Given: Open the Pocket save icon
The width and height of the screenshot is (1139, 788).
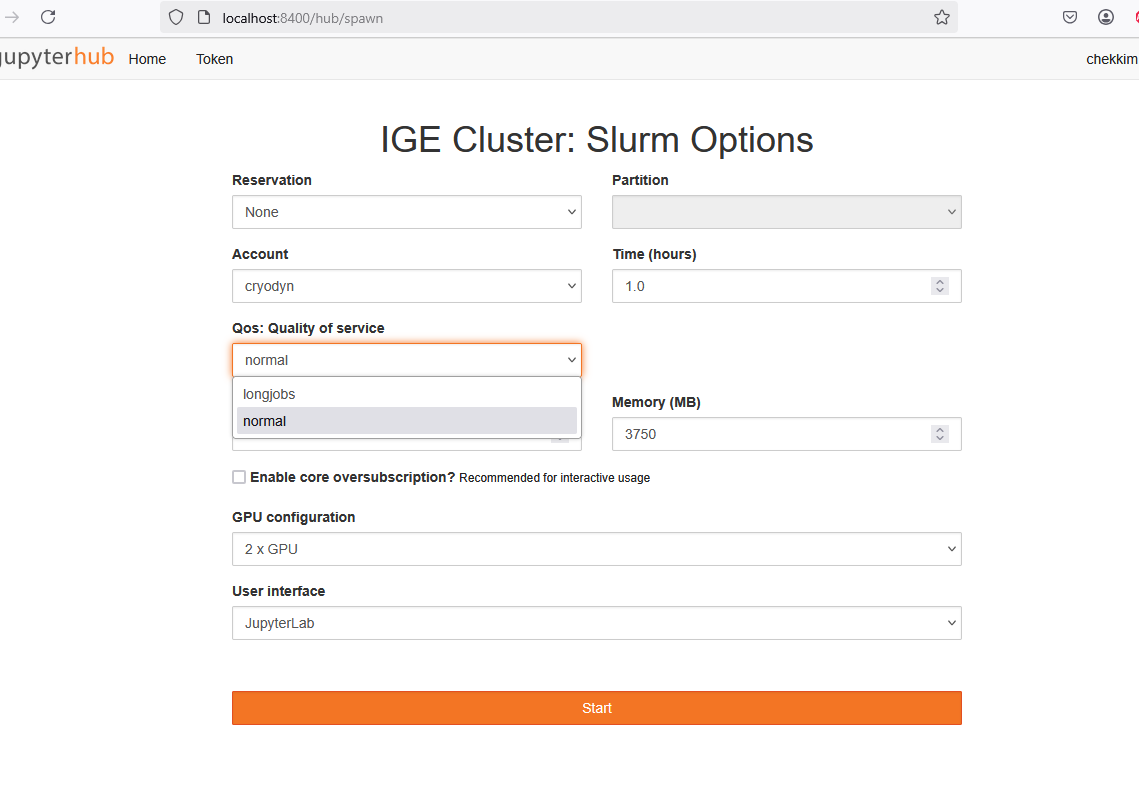Looking at the screenshot, I should 1069,17.
